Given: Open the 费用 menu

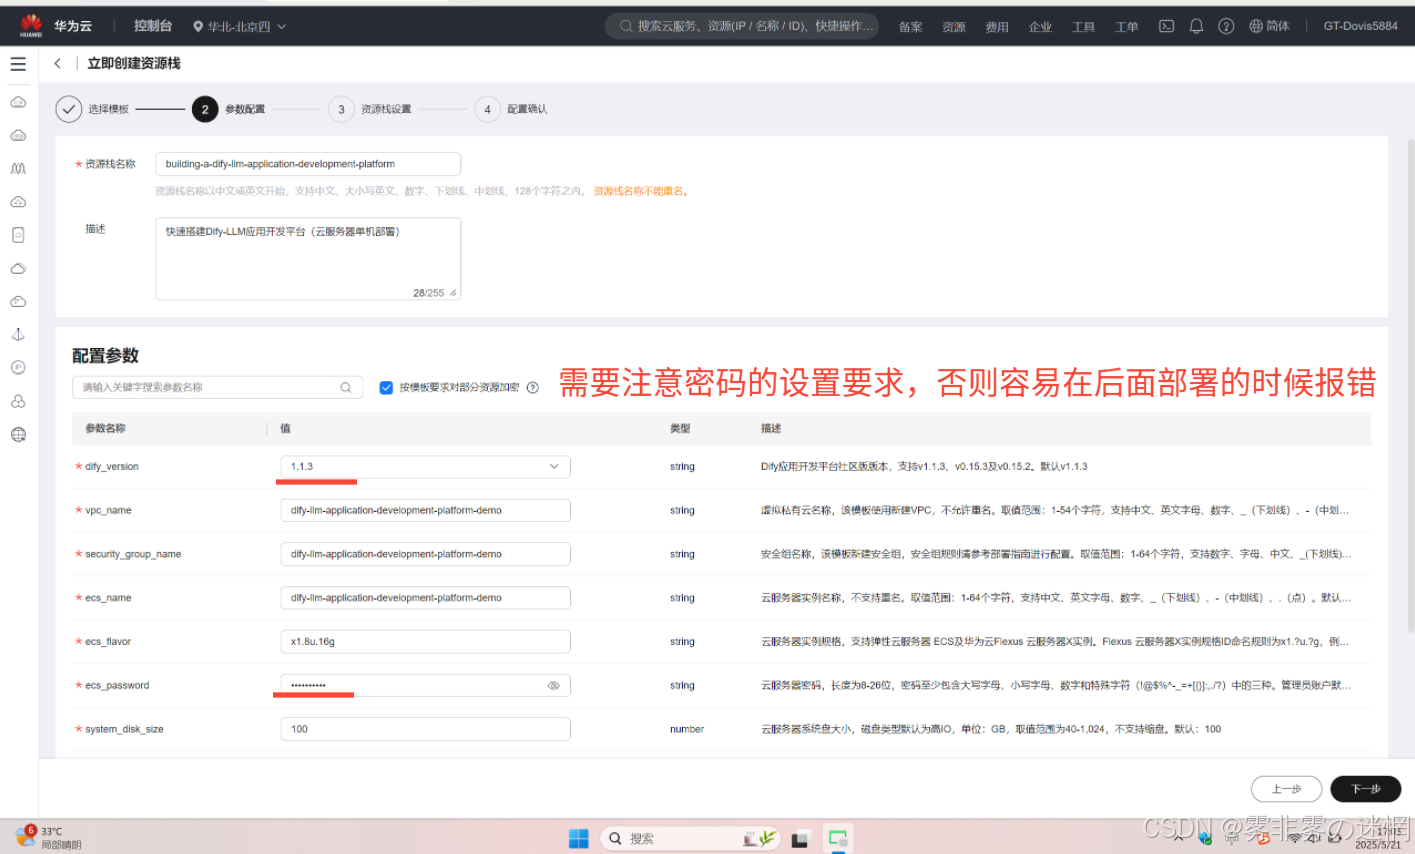Looking at the screenshot, I should click(x=997, y=27).
